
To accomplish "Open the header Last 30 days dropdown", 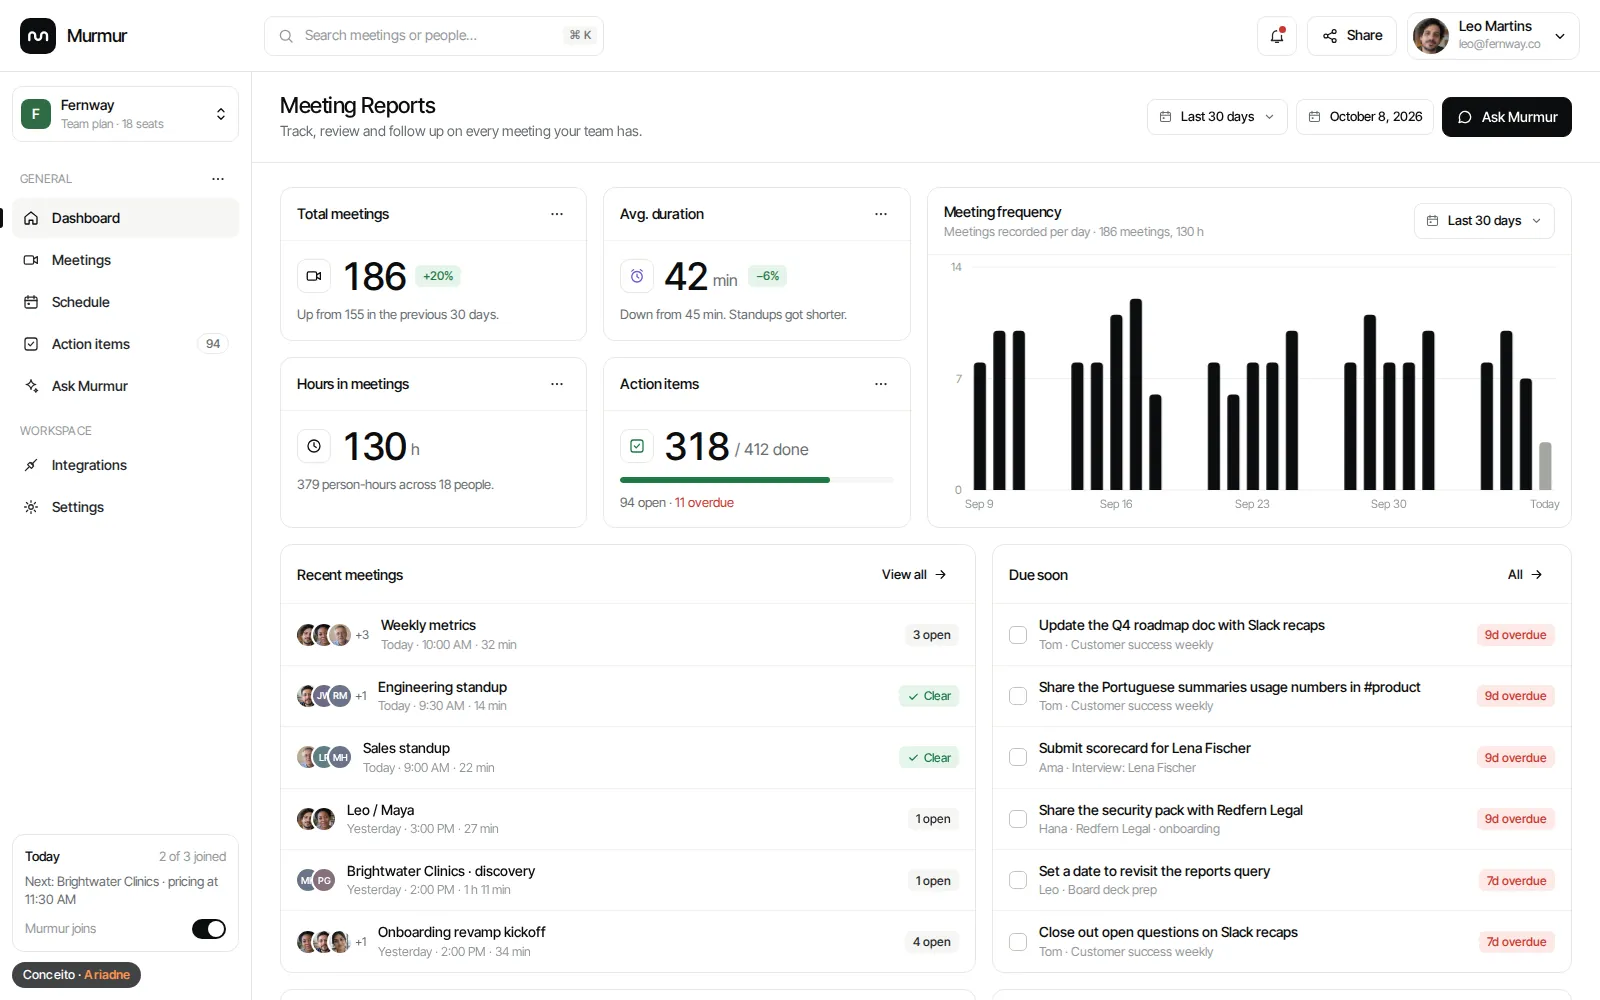I will click(x=1217, y=117).
